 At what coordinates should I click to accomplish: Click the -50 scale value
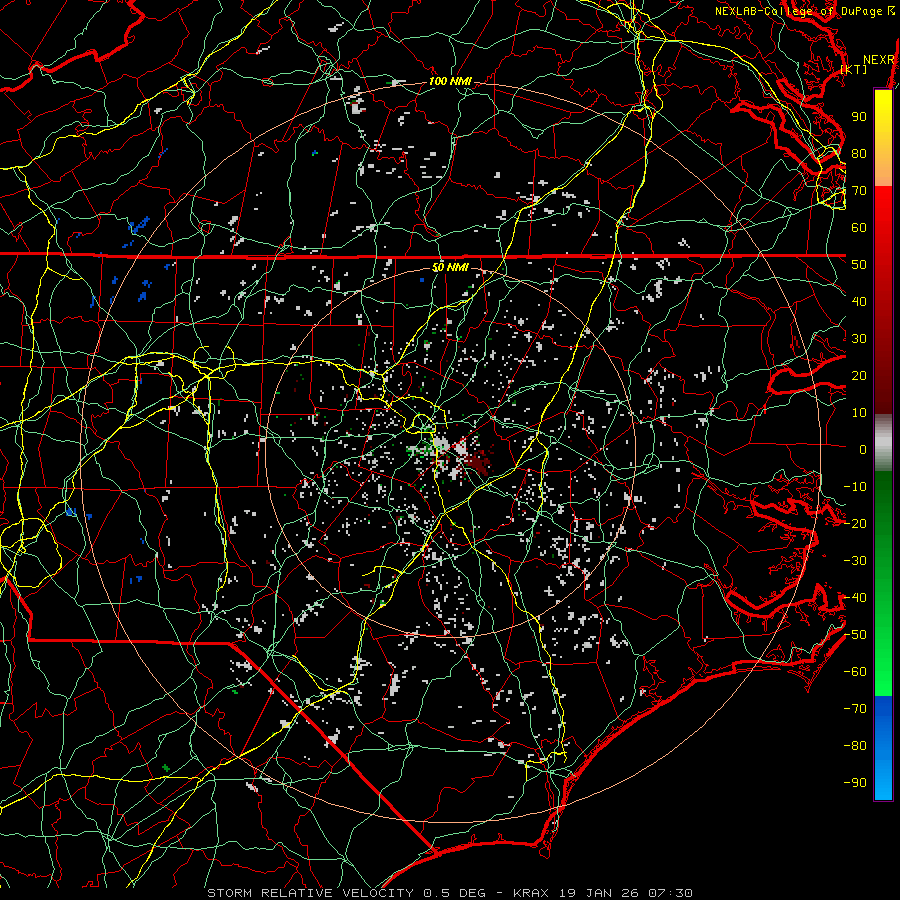coord(855,635)
